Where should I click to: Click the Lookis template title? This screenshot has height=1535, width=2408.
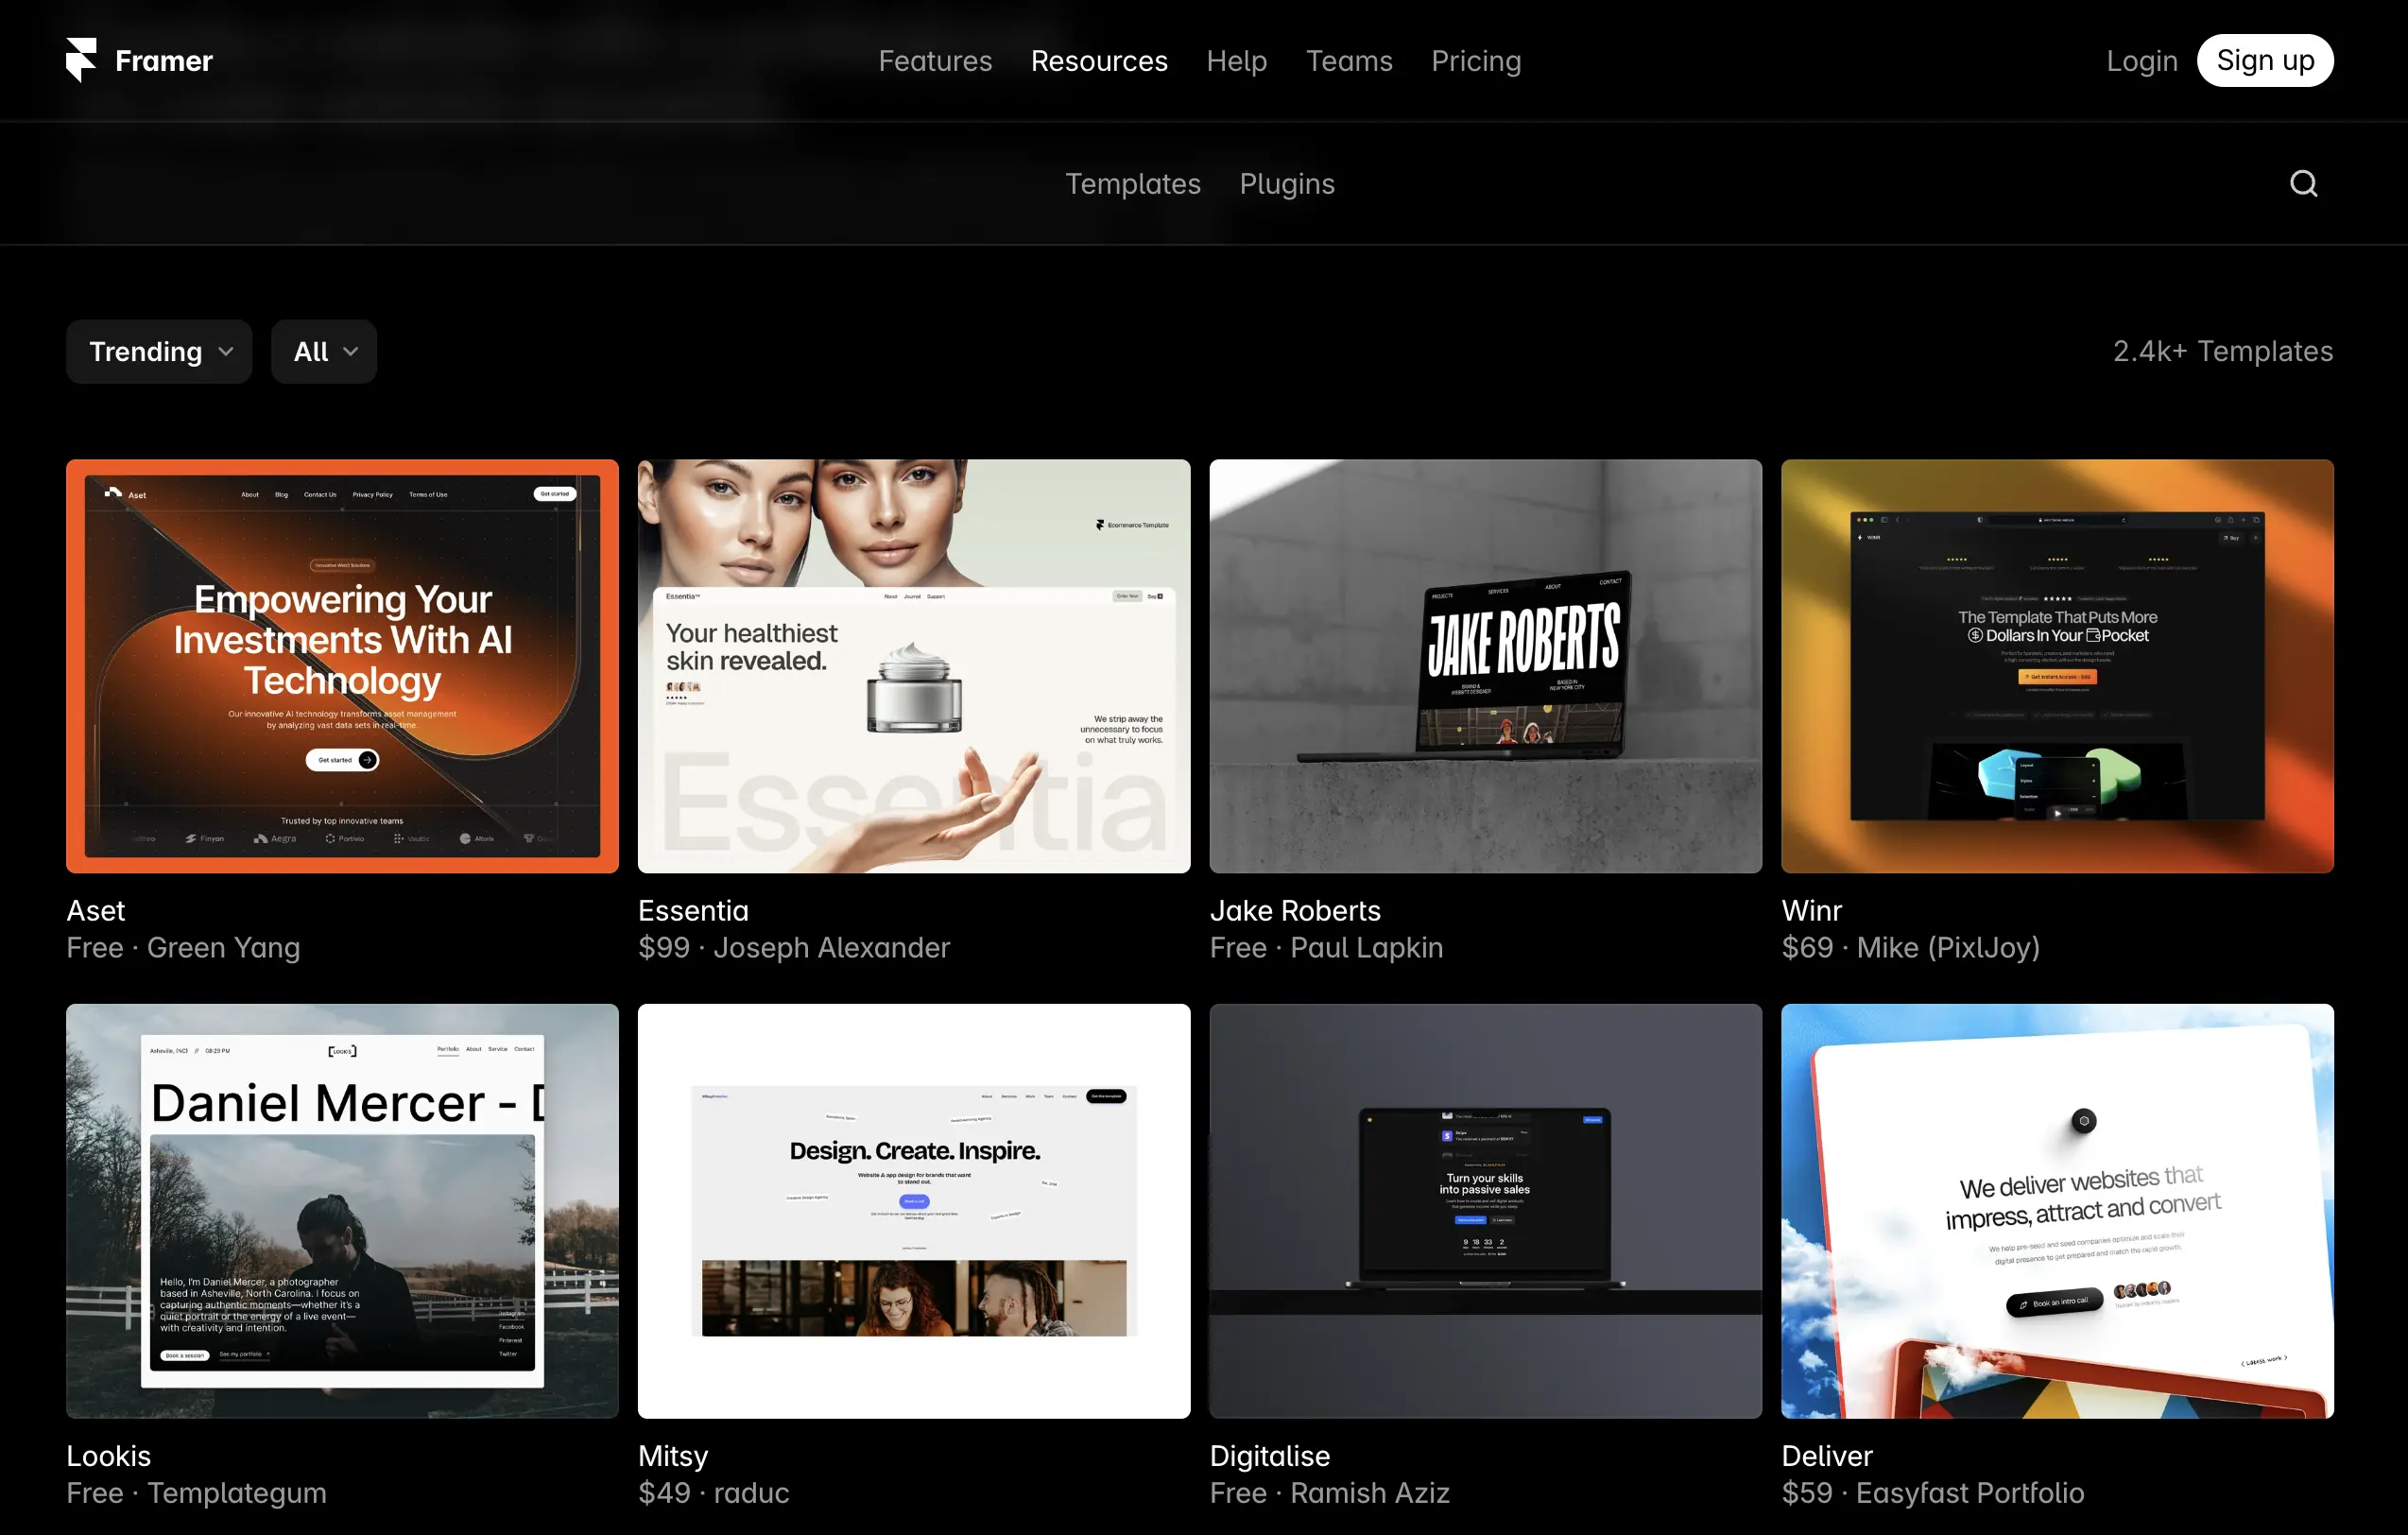[109, 1456]
